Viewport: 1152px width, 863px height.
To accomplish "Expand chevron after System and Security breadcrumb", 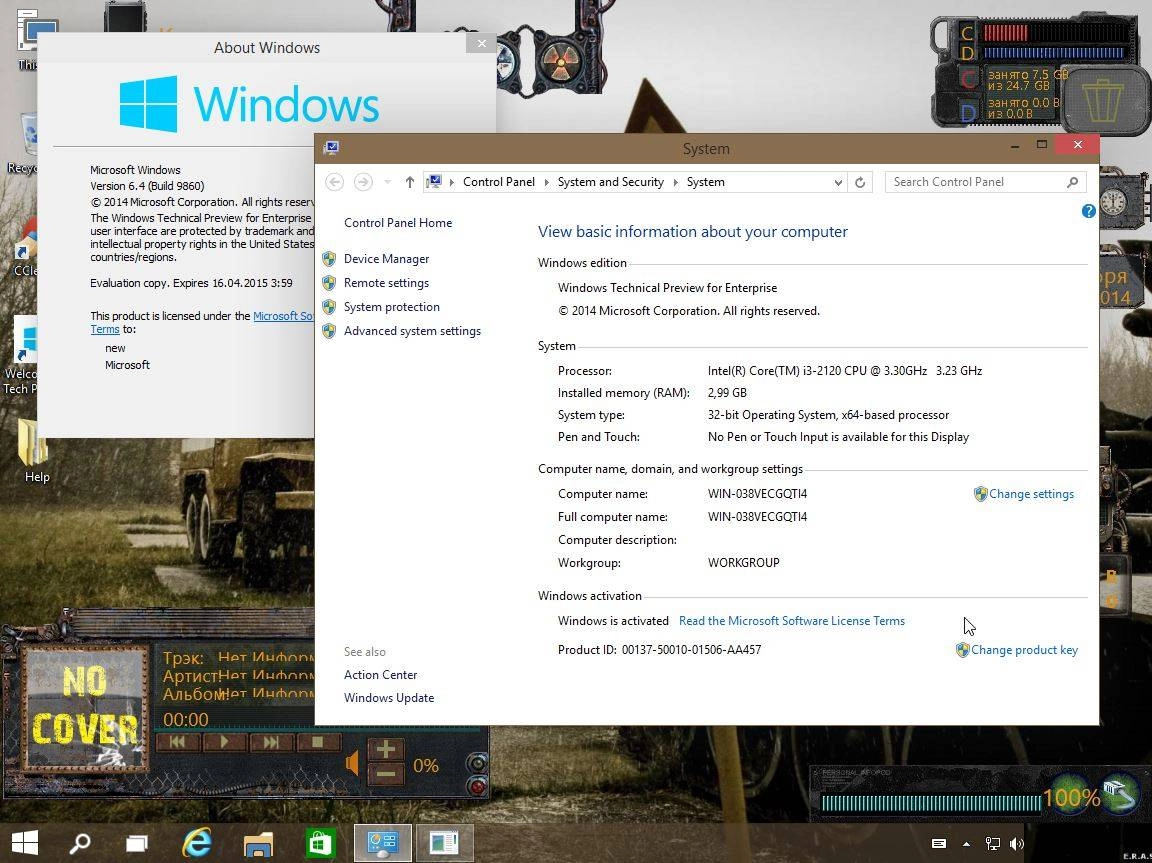I will [675, 182].
